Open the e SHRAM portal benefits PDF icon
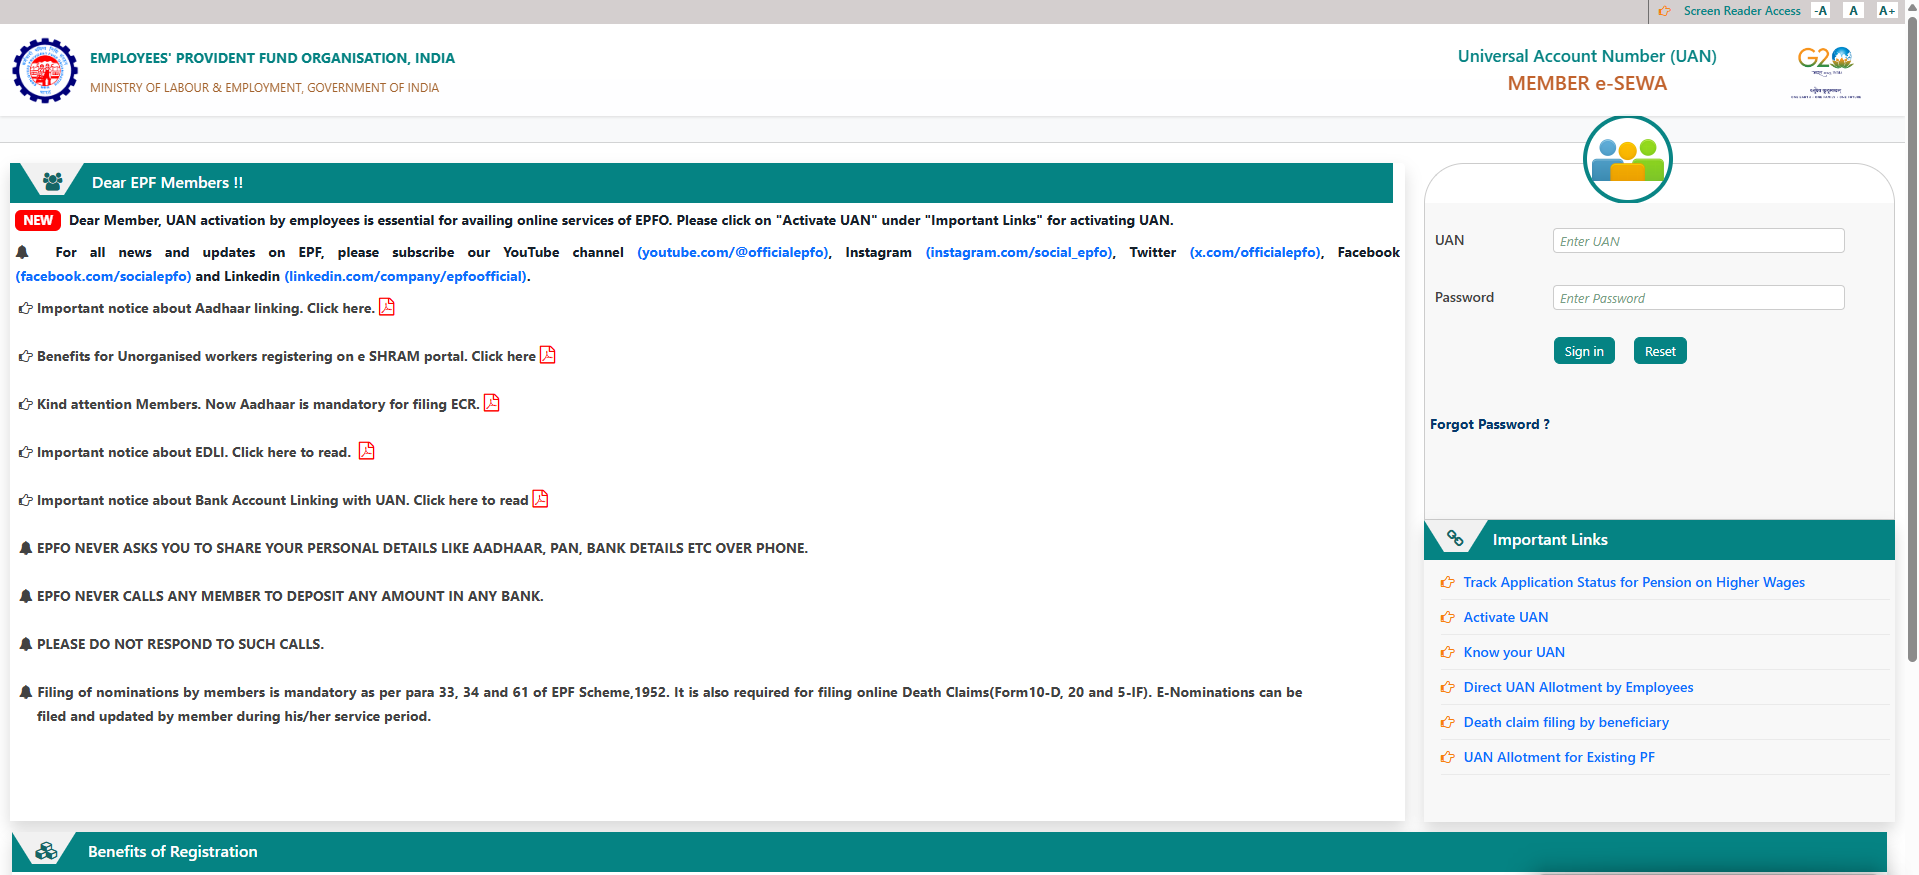Image resolution: width=1919 pixels, height=875 pixels. click(x=547, y=355)
